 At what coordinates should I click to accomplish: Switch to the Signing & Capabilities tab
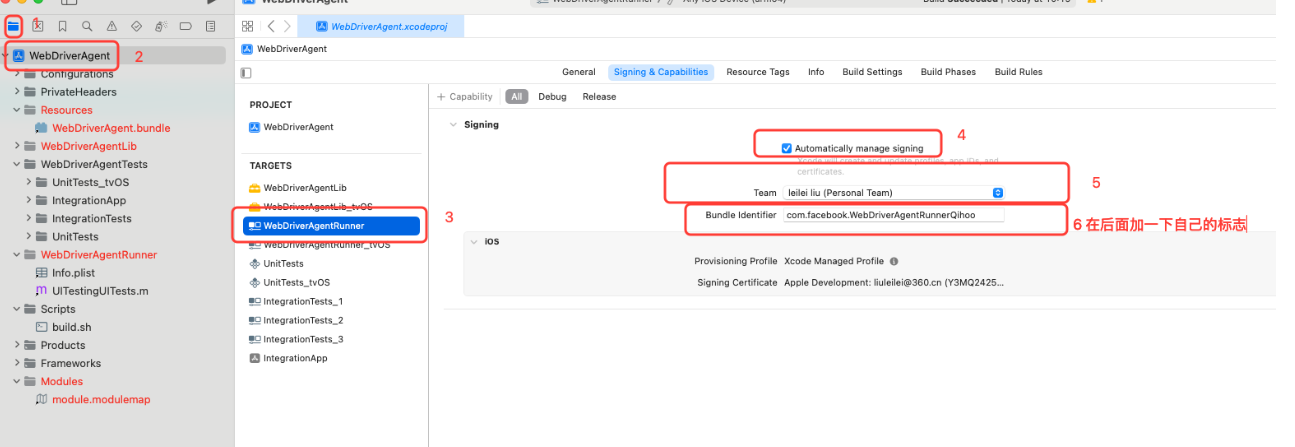661,72
